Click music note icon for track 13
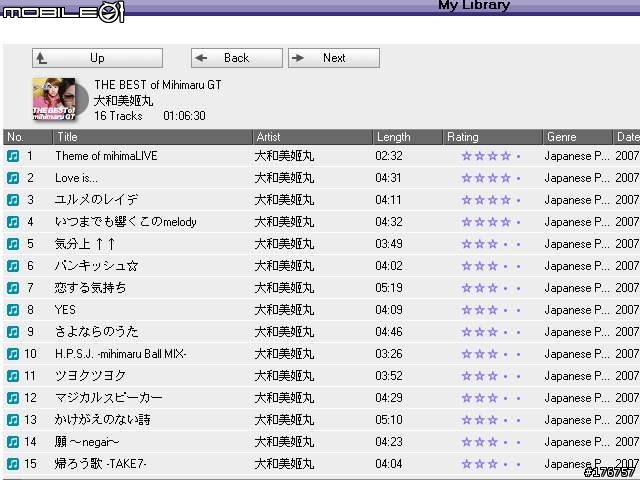 pyautogui.click(x=13, y=420)
